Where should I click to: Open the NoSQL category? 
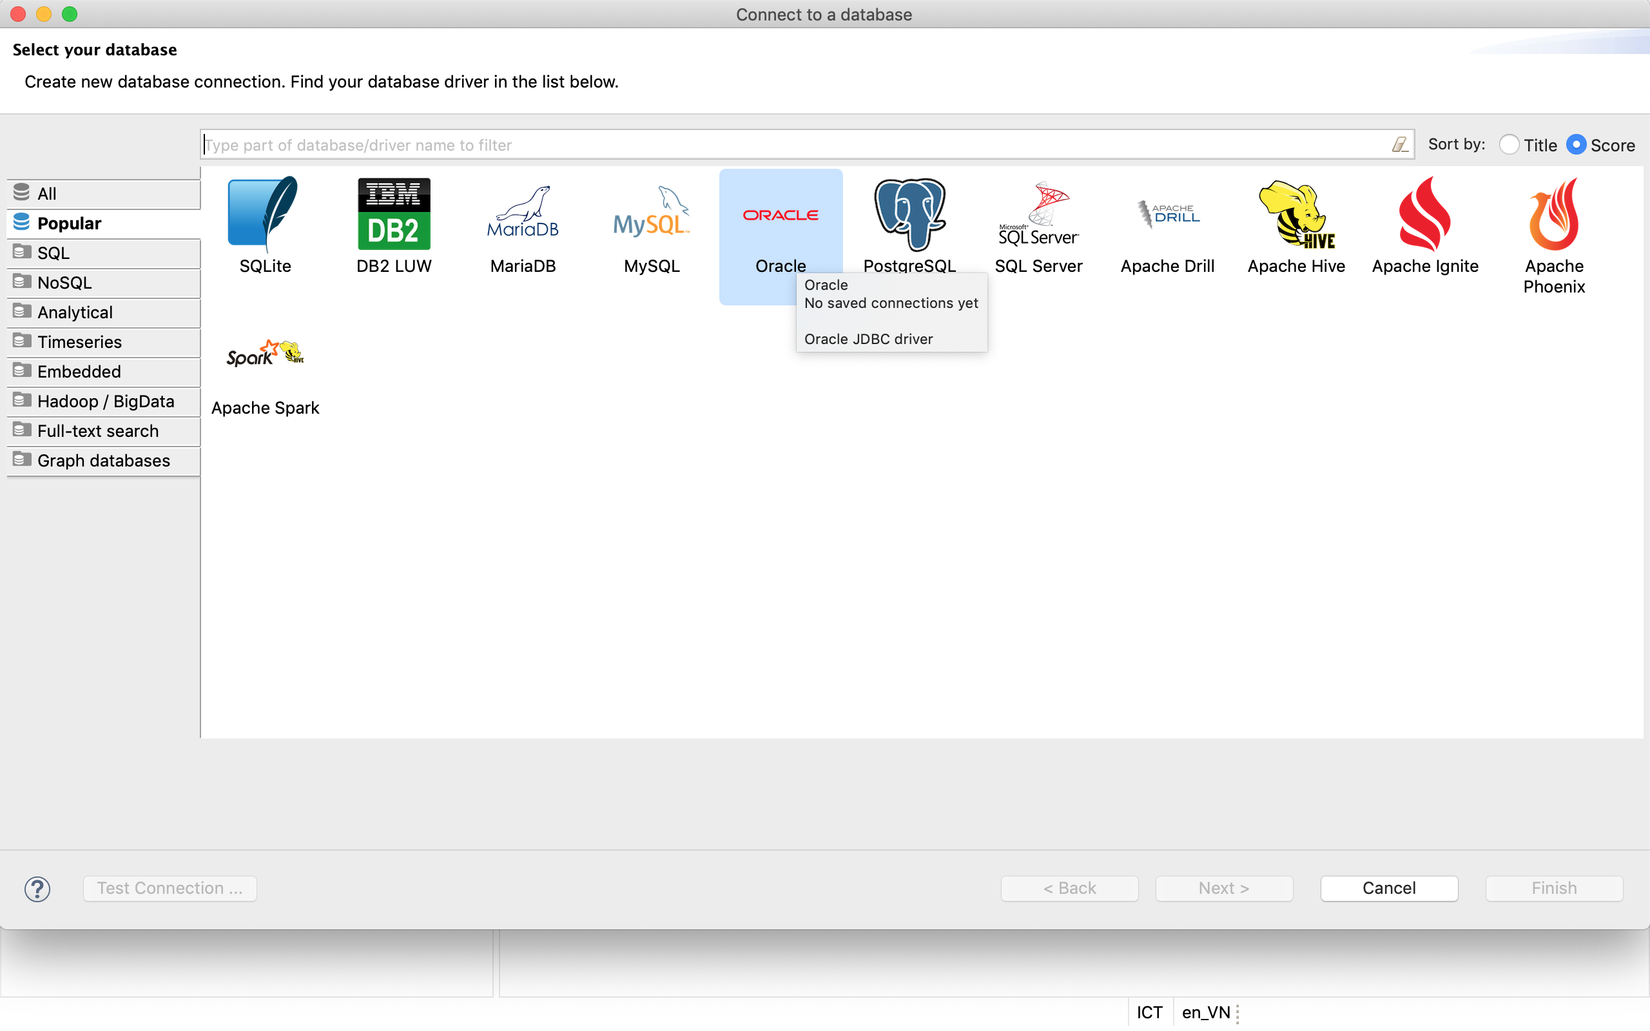coord(104,283)
